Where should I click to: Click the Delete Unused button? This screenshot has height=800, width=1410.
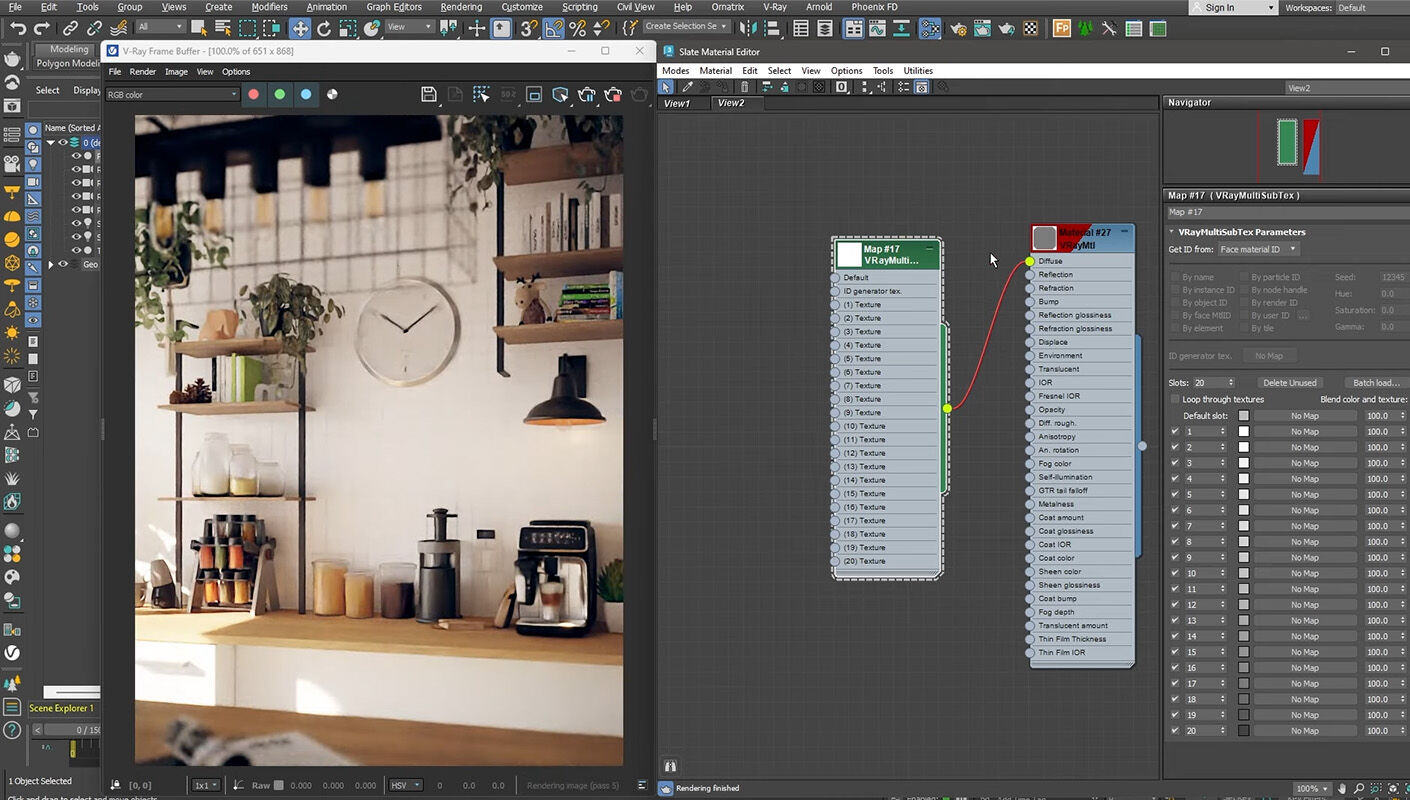coord(1289,383)
